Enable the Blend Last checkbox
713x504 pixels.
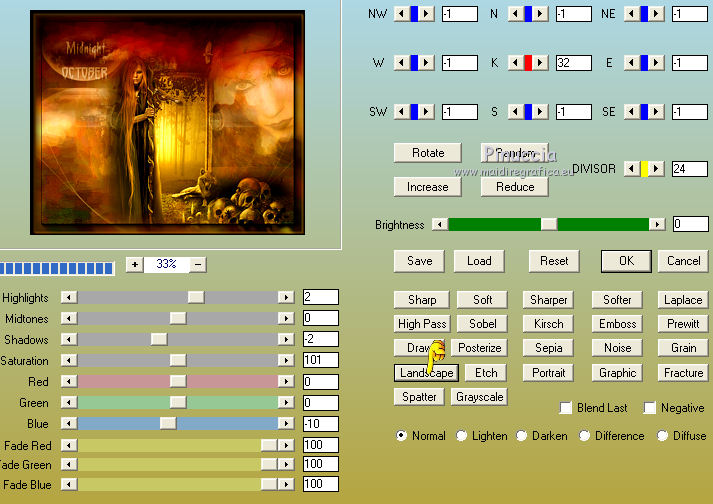(566, 408)
